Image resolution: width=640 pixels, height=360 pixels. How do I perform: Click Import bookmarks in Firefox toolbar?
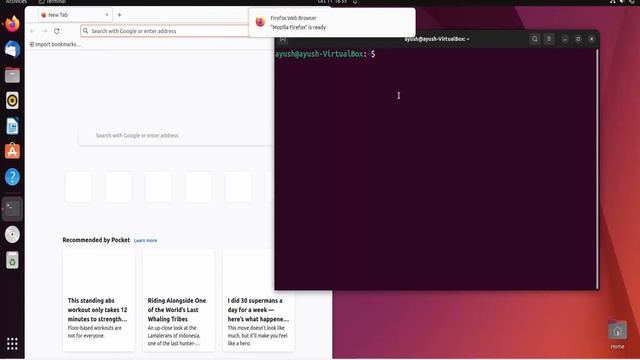tap(55, 44)
